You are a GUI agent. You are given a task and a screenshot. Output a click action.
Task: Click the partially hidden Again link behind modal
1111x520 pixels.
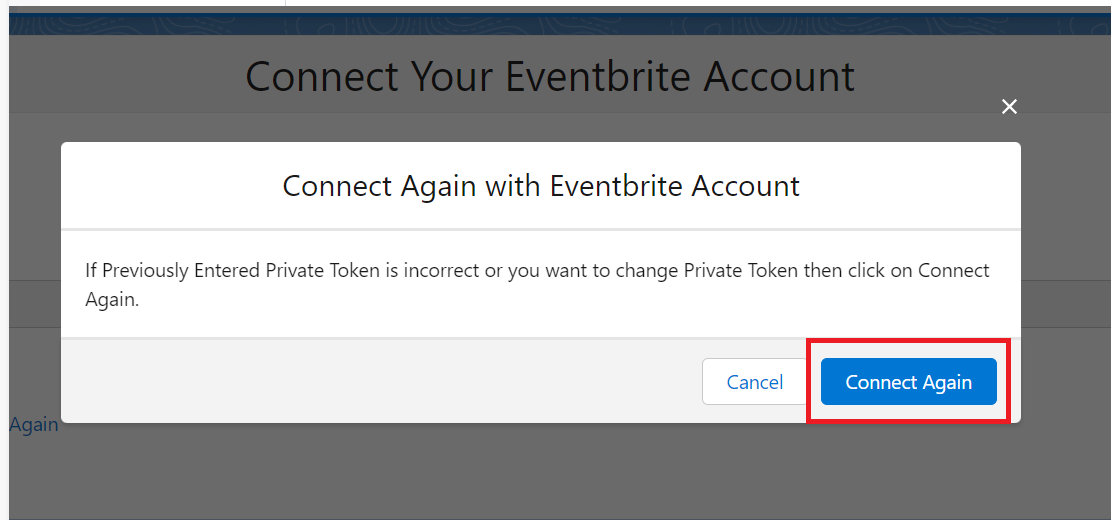click(x=34, y=424)
